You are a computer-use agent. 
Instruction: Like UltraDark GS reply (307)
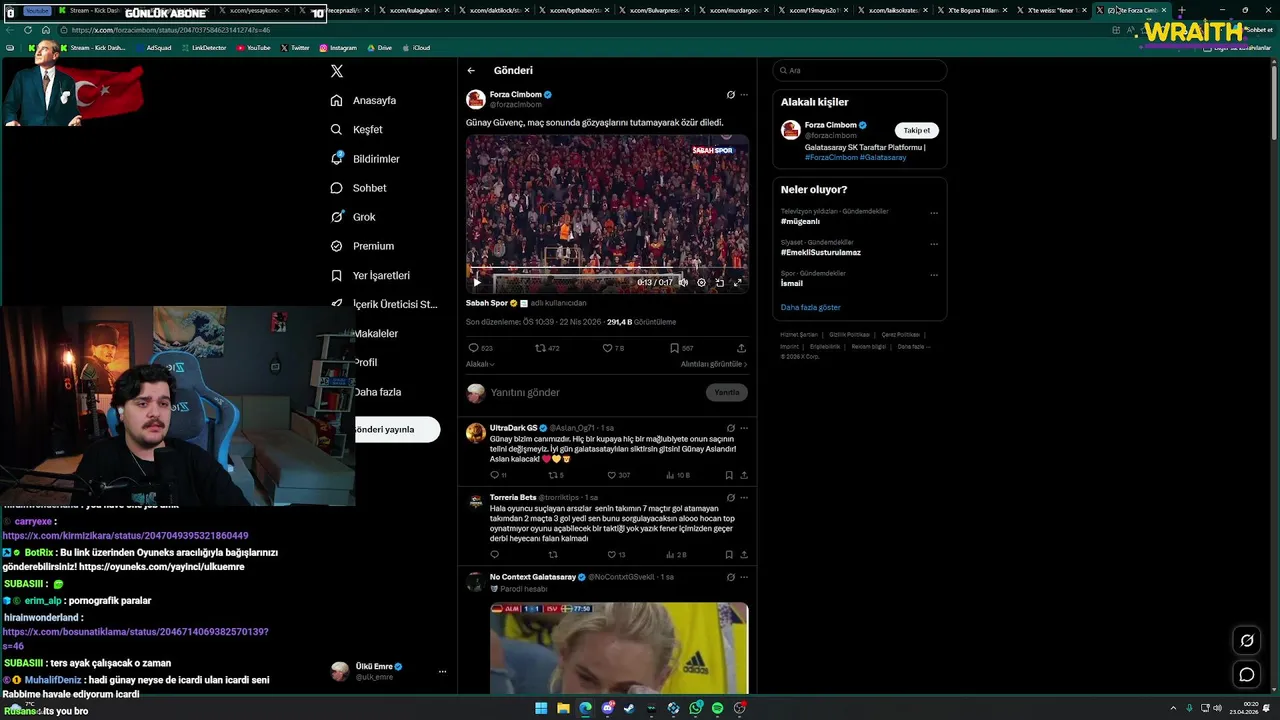pos(617,475)
